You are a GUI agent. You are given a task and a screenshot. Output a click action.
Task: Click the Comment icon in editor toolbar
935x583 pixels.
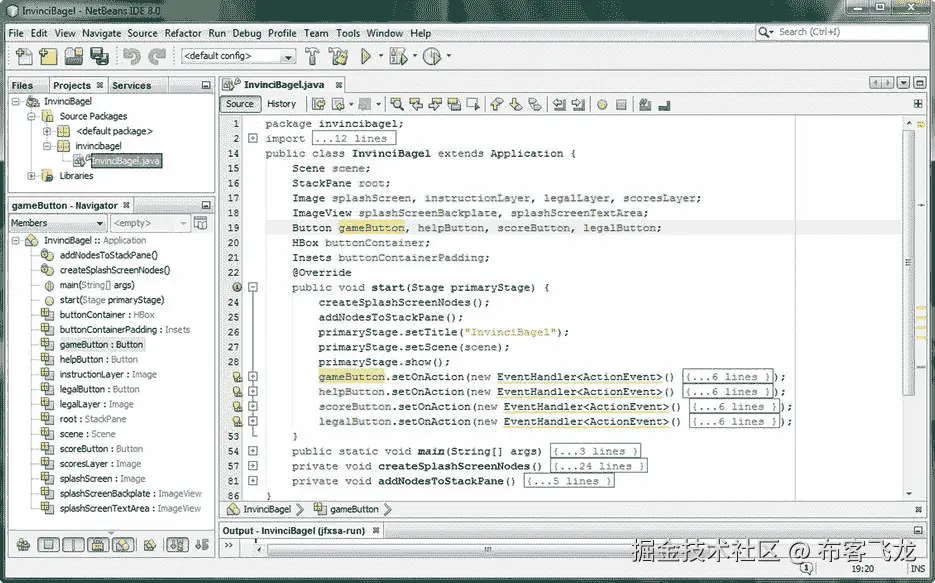pyautogui.click(x=645, y=105)
